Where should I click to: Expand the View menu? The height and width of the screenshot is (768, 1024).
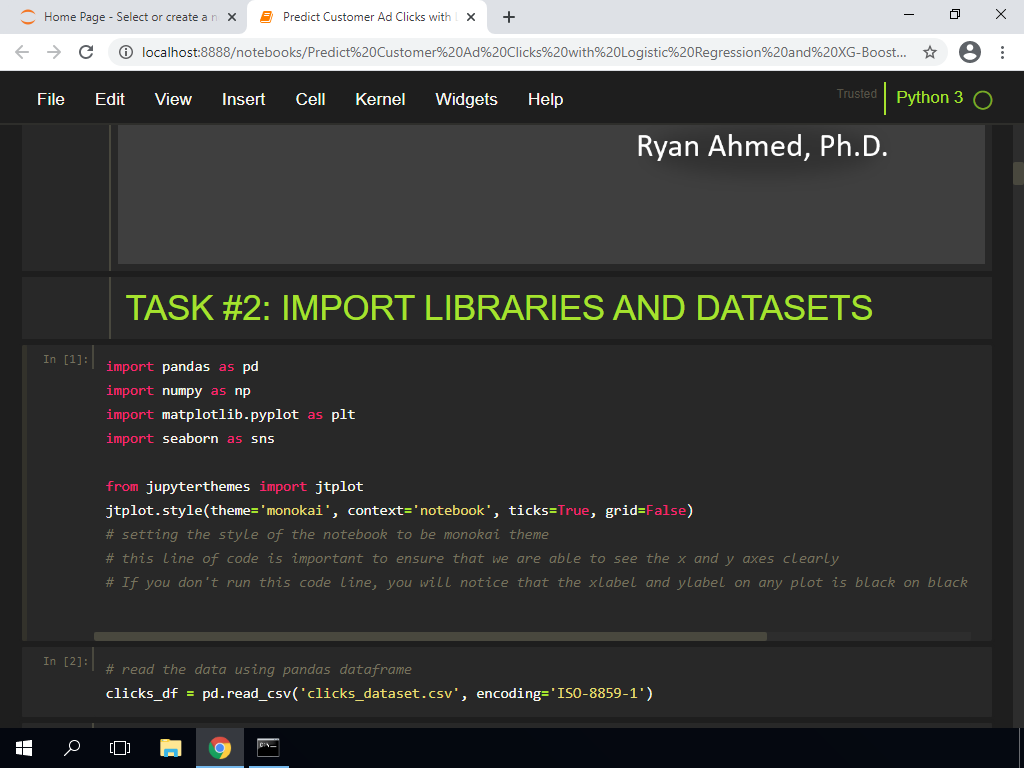173,99
